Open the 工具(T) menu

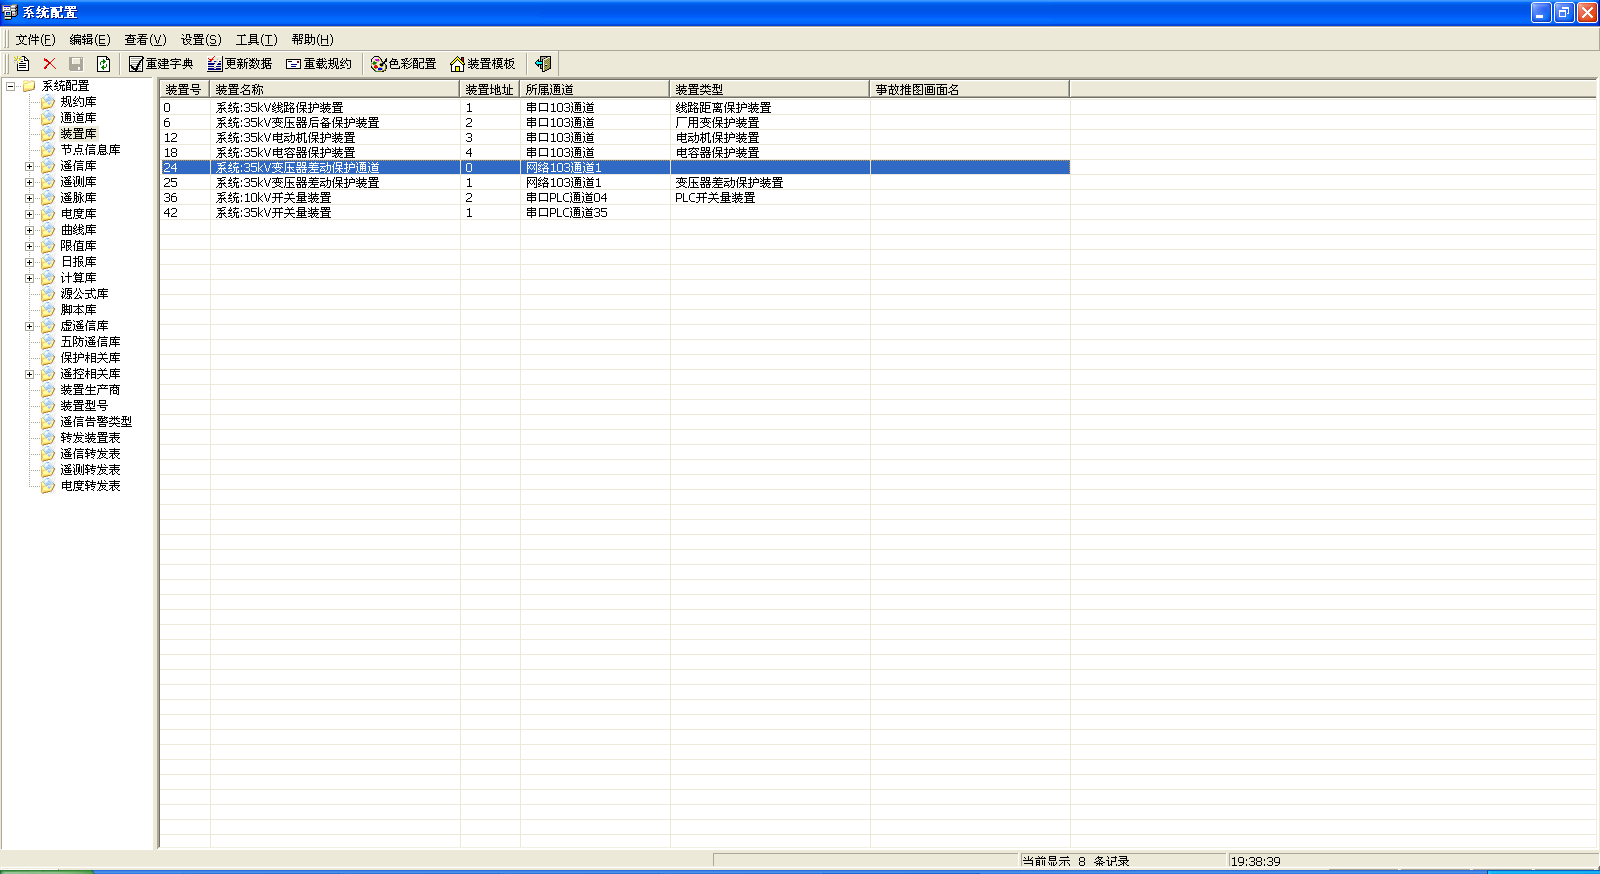point(256,40)
